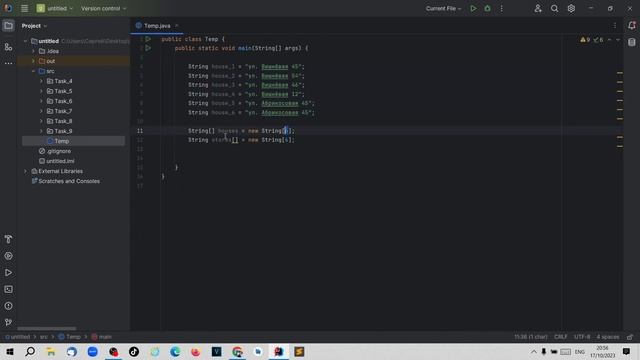The width and height of the screenshot is (640, 360).
Task: Open the Structure tool window icon
Action: pyautogui.click(x=8, y=47)
